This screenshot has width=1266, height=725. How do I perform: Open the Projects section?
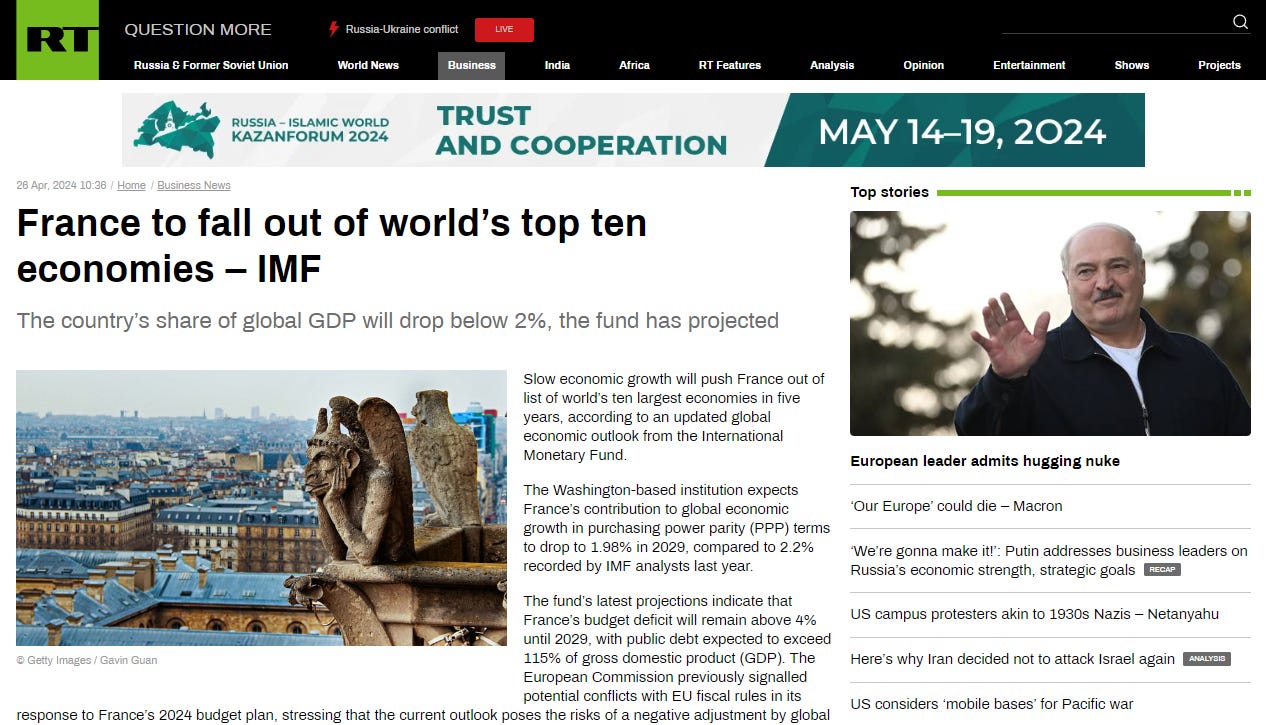1219,65
